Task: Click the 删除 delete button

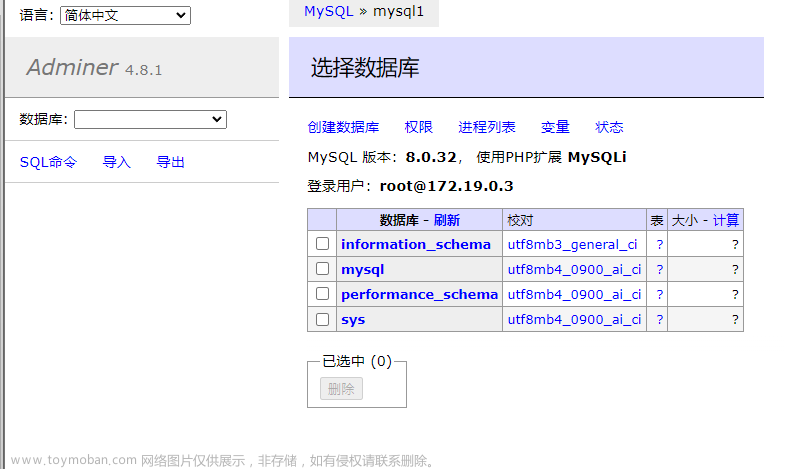Action: coord(341,389)
